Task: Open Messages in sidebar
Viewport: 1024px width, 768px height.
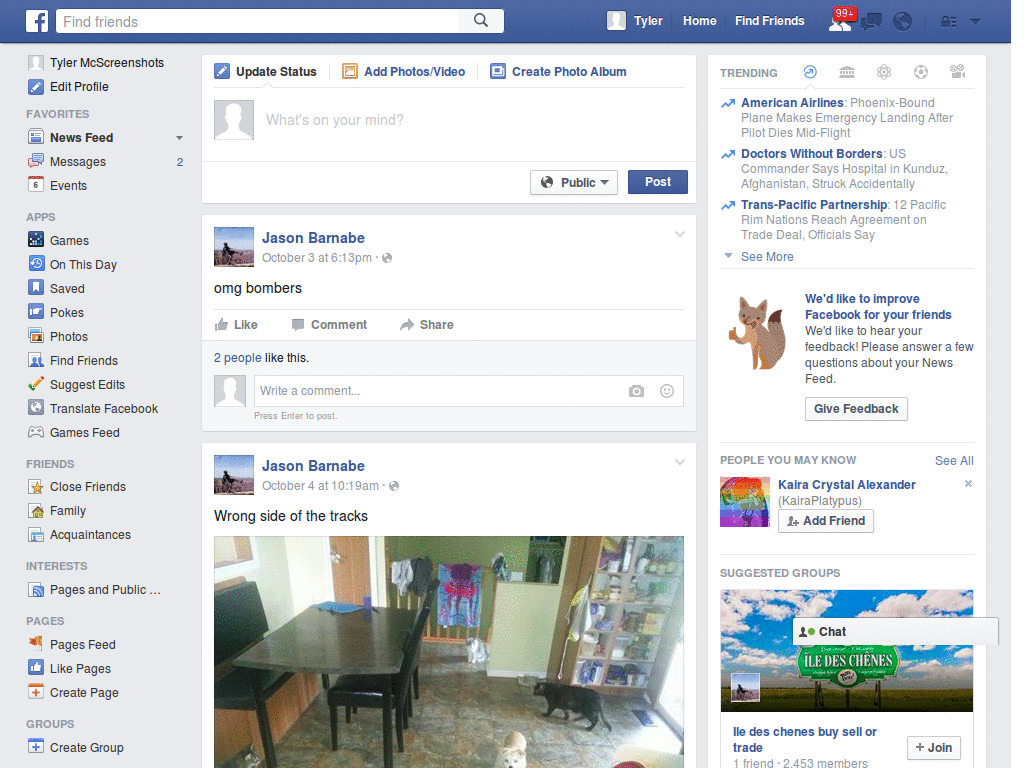Action: click(67, 162)
